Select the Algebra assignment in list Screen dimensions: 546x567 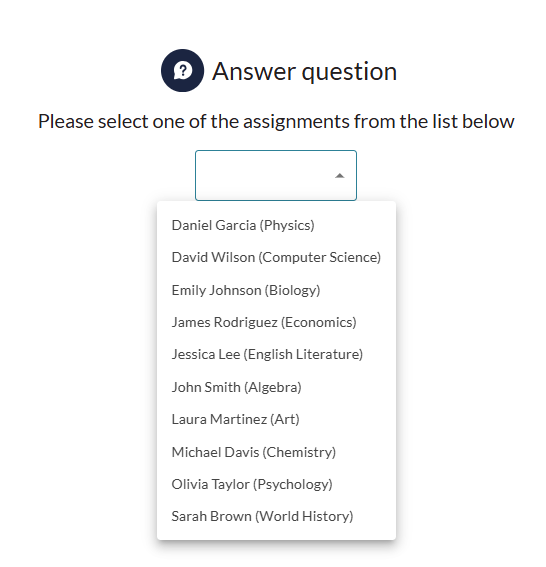276,387
